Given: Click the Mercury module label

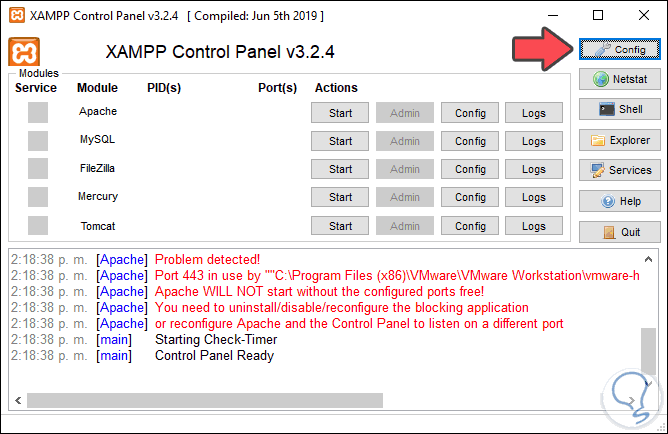Looking at the screenshot, I should click(98, 196).
